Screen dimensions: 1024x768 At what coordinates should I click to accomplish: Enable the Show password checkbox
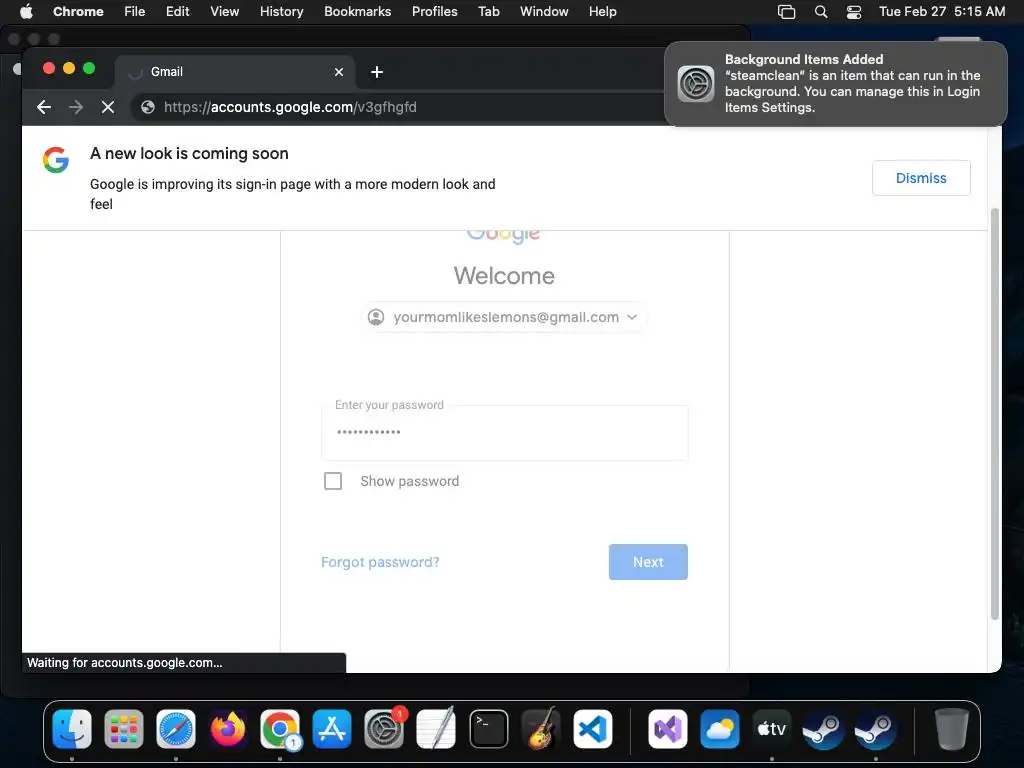(333, 481)
